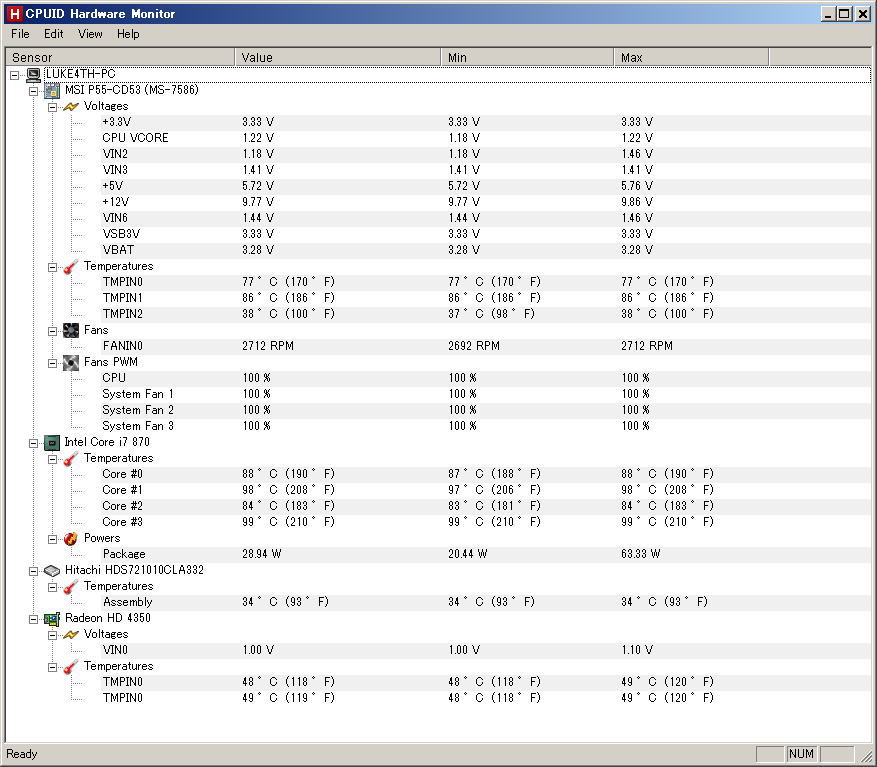877x767 pixels.
Task: Click the motherboard icon beside MSI P55-CD53
Action: pos(52,91)
